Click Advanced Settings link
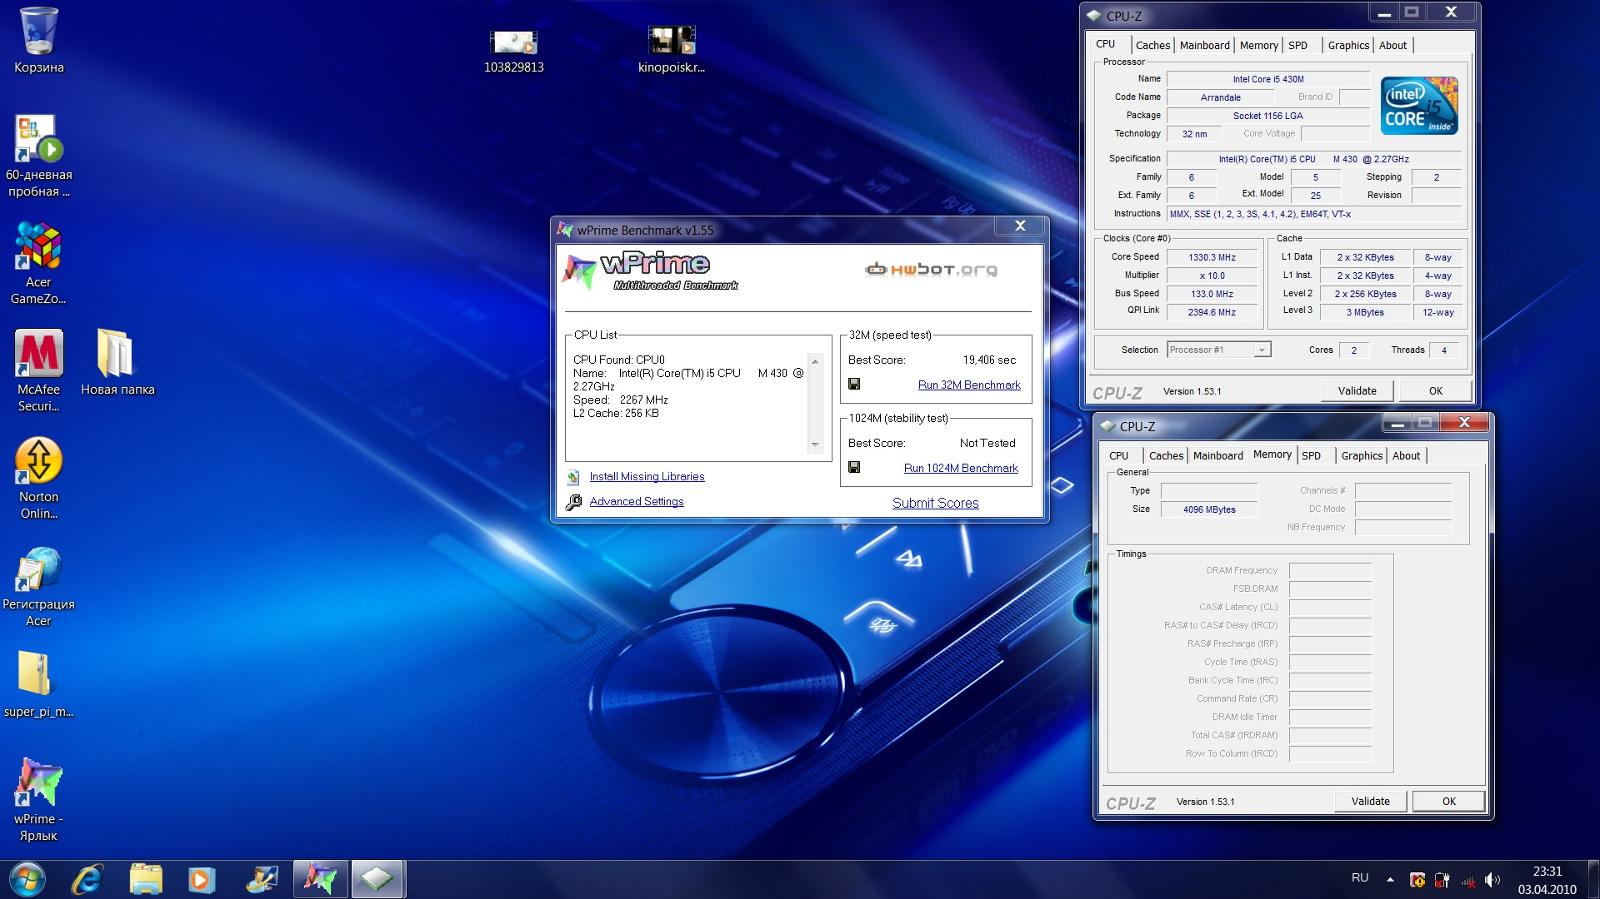 pyautogui.click(x=637, y=502)
